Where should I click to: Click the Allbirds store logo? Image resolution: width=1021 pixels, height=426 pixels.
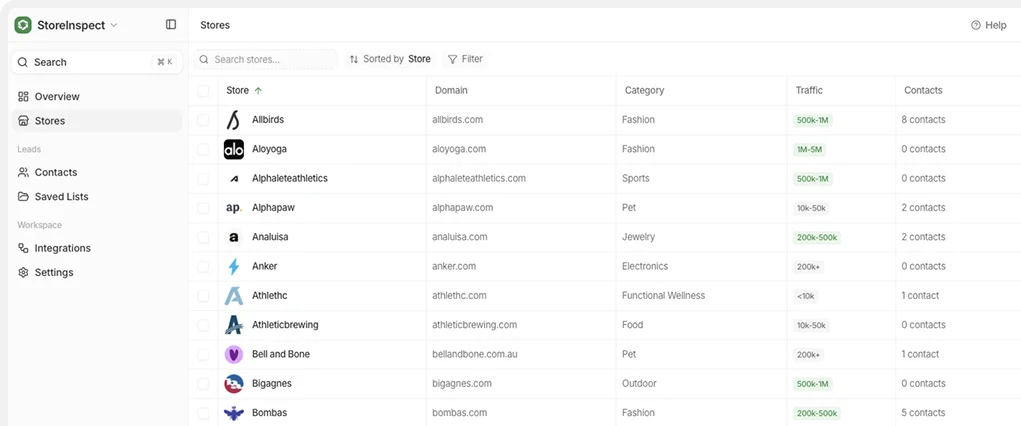(x=233, y=120)
